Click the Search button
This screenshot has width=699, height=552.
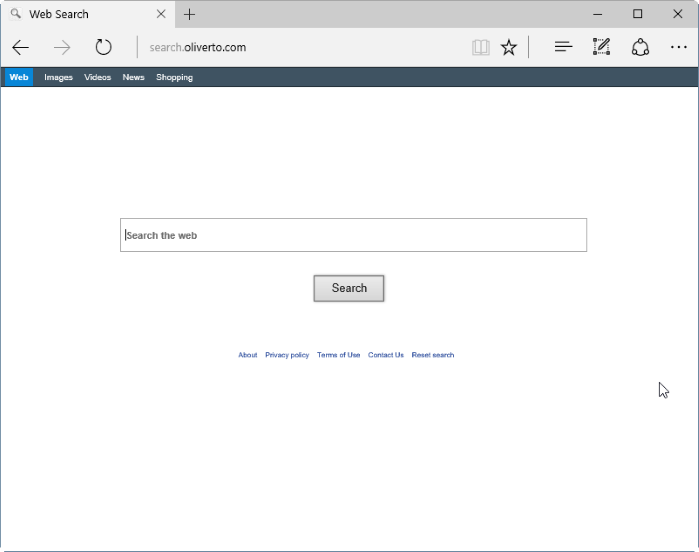349,288
